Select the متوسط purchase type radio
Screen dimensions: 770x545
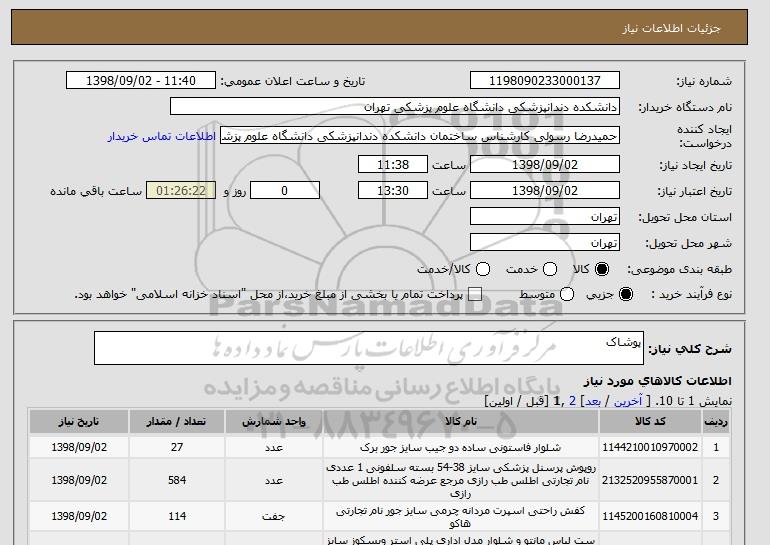click(x=567, y=294)
